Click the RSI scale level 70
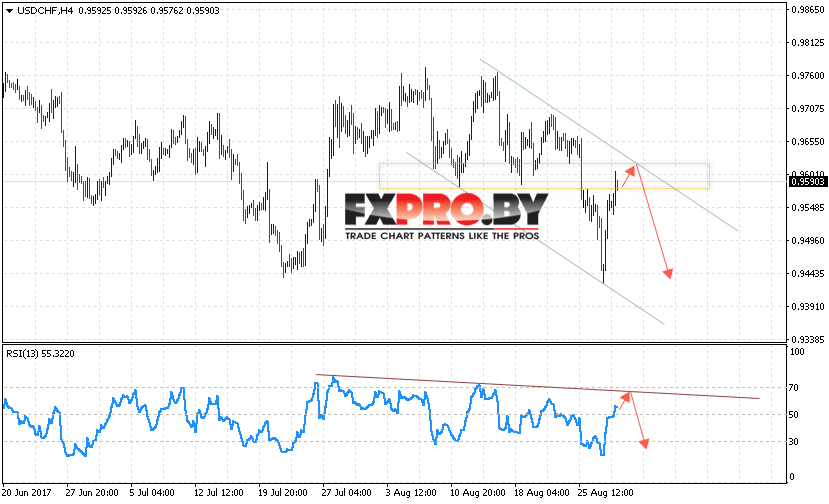829x504 pixels. coord(793,388)
